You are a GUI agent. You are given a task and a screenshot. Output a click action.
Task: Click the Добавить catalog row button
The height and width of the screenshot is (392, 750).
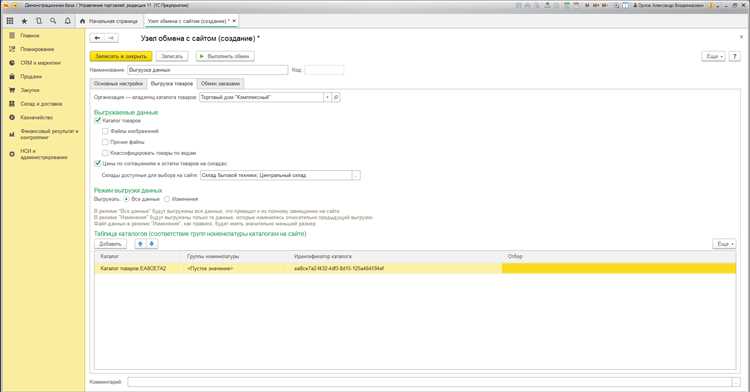[x=110, y=244]
